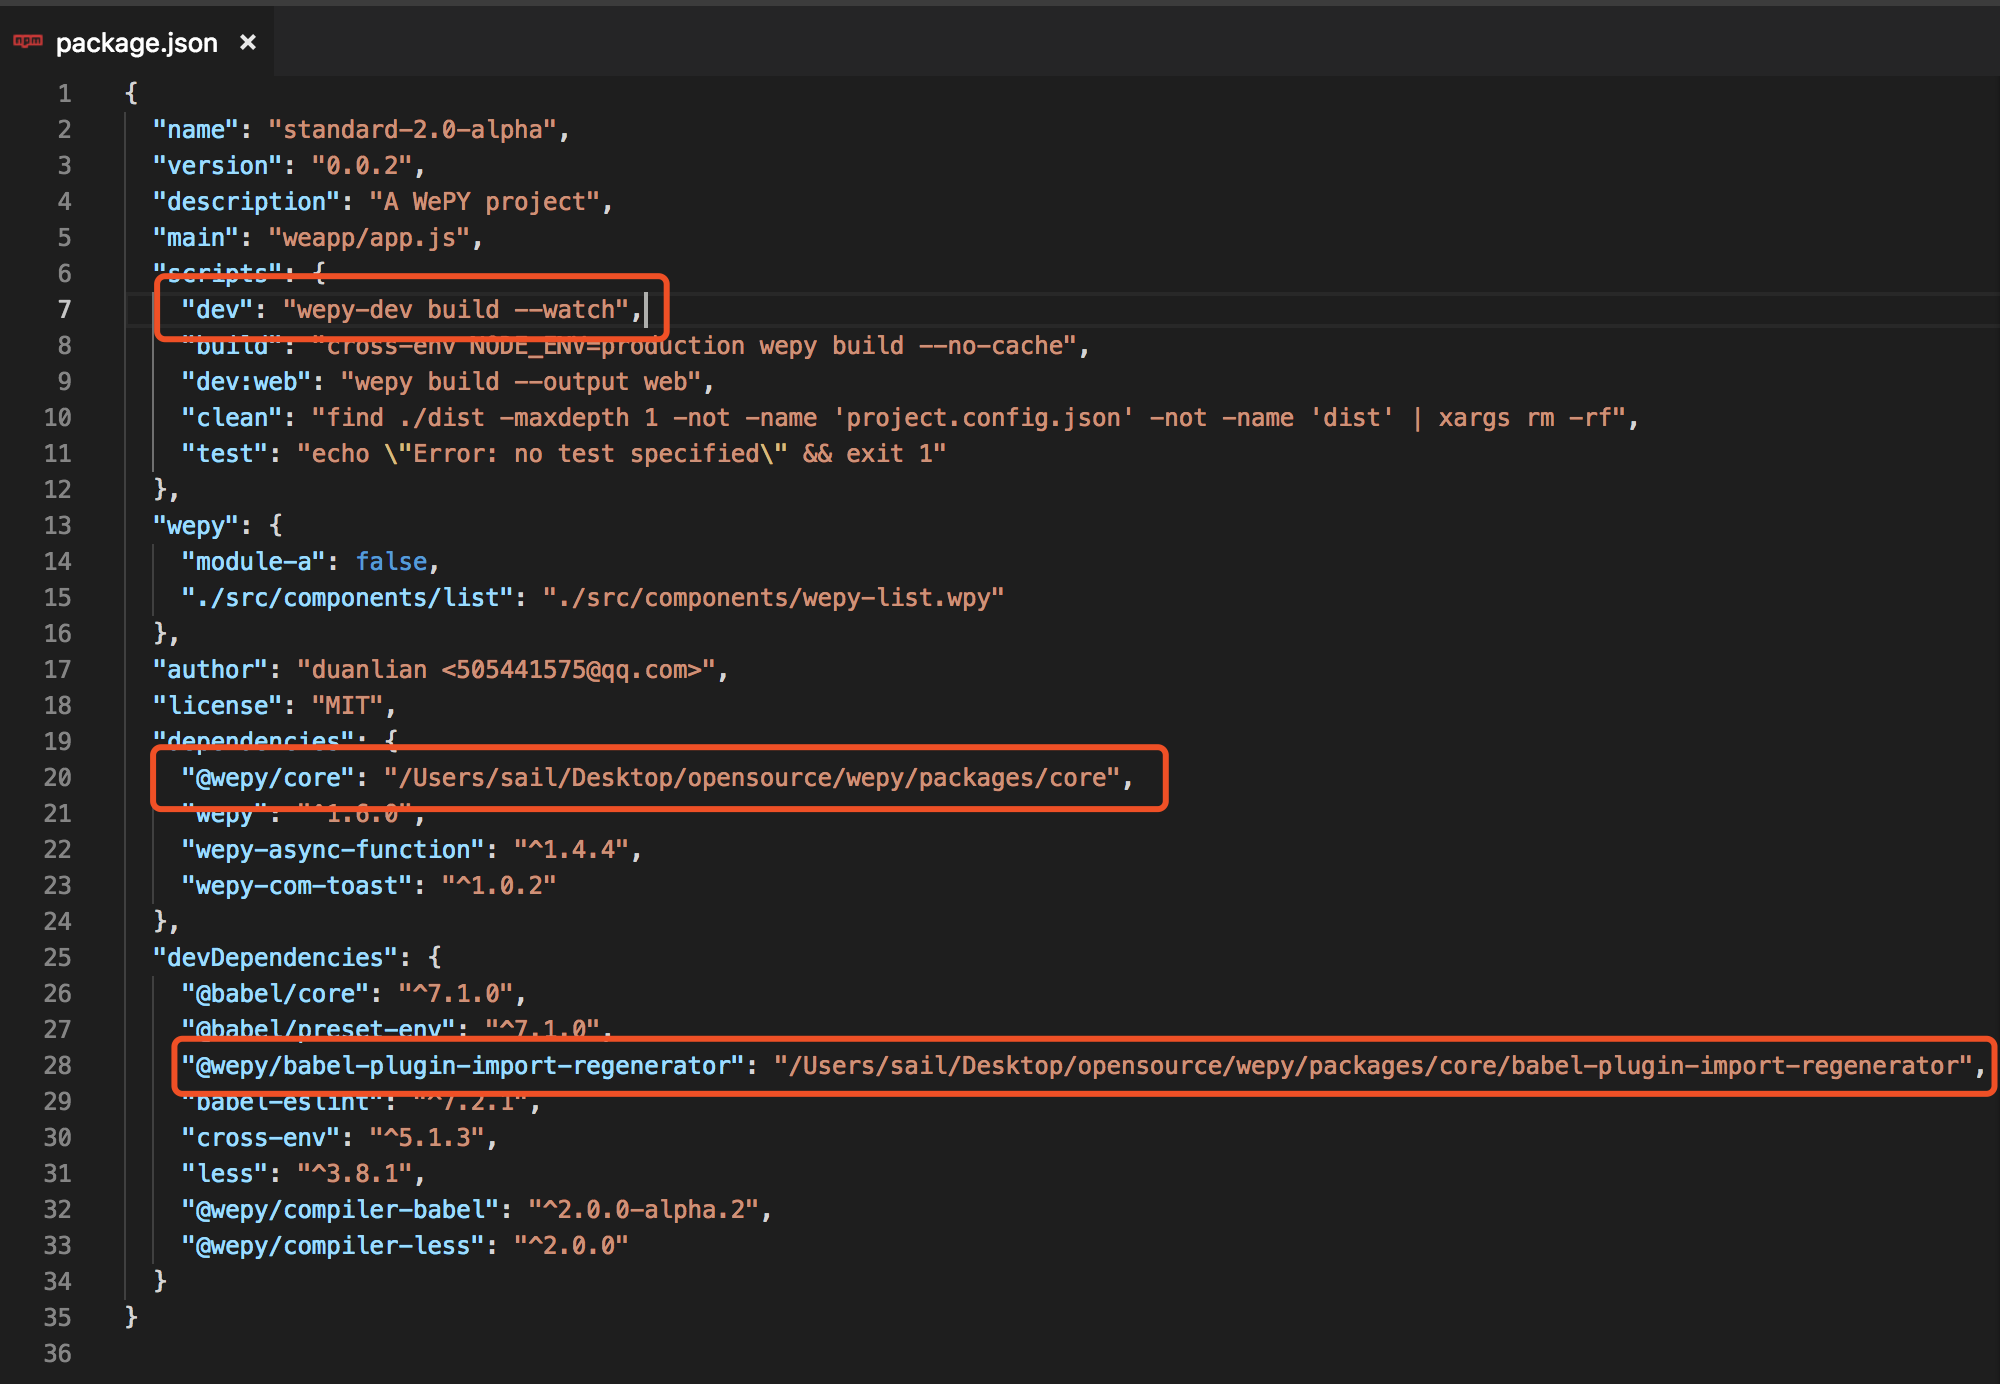The image size is (2000, 1384).
Task: Select the devDependencies key on line 25
Action: [275, 957]
